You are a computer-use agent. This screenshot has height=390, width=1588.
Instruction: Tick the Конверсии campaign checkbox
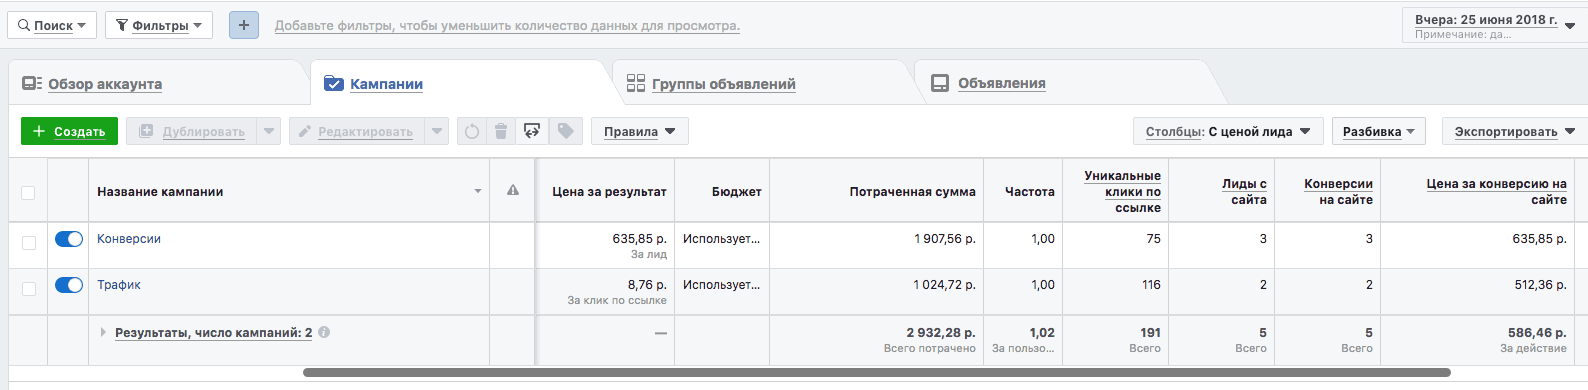pyautogui.click(x=28, y=242)
